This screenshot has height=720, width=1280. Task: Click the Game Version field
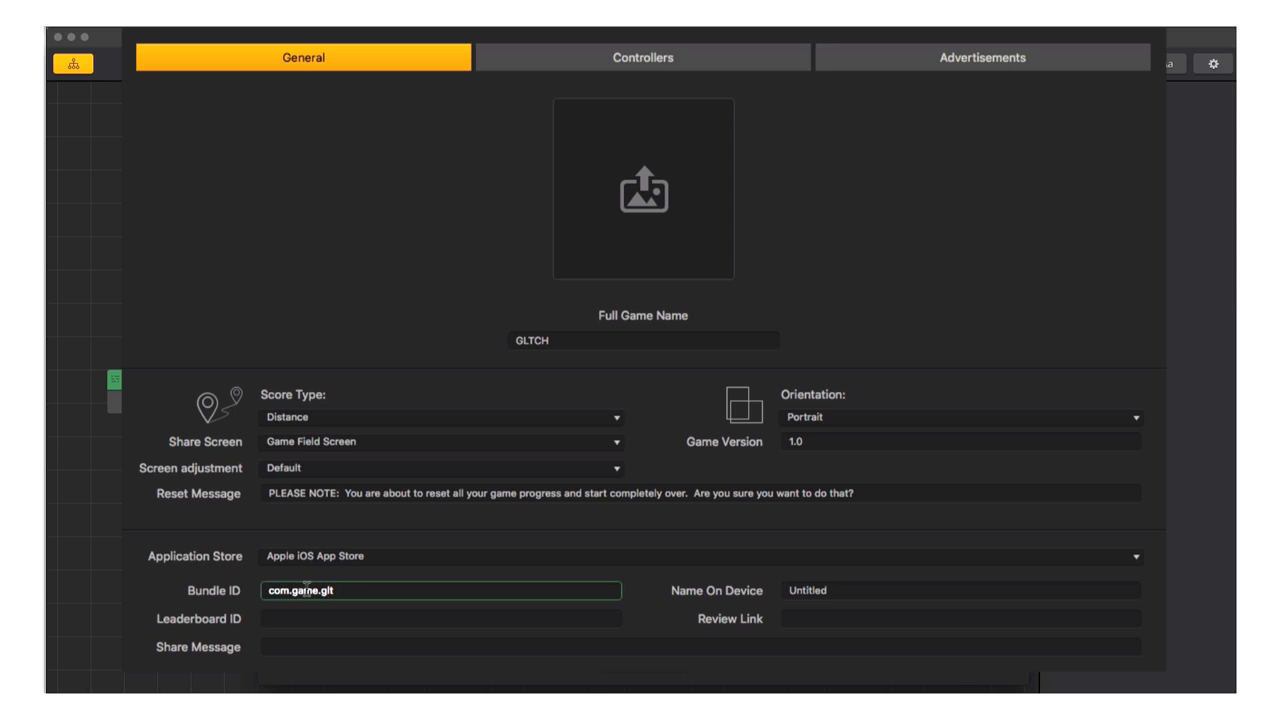coord(960,442)
